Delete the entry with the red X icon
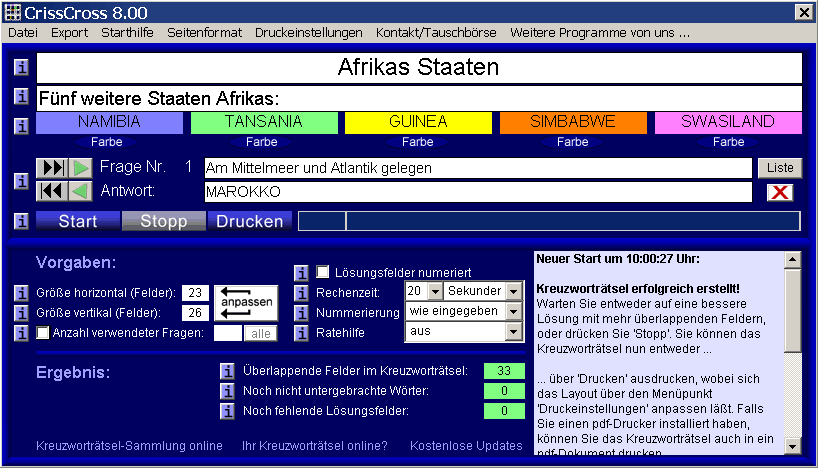The image size is (818, 468). click(779, 192)
